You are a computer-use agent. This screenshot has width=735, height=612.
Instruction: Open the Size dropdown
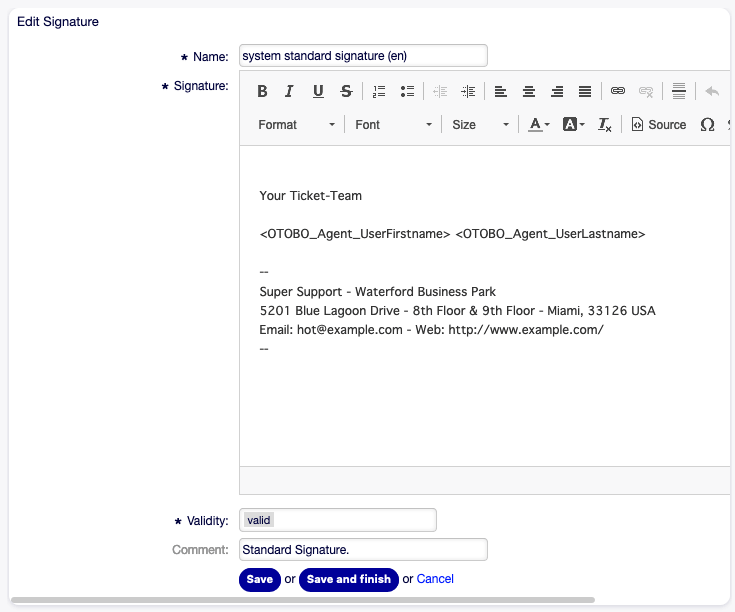pos(480,125)
